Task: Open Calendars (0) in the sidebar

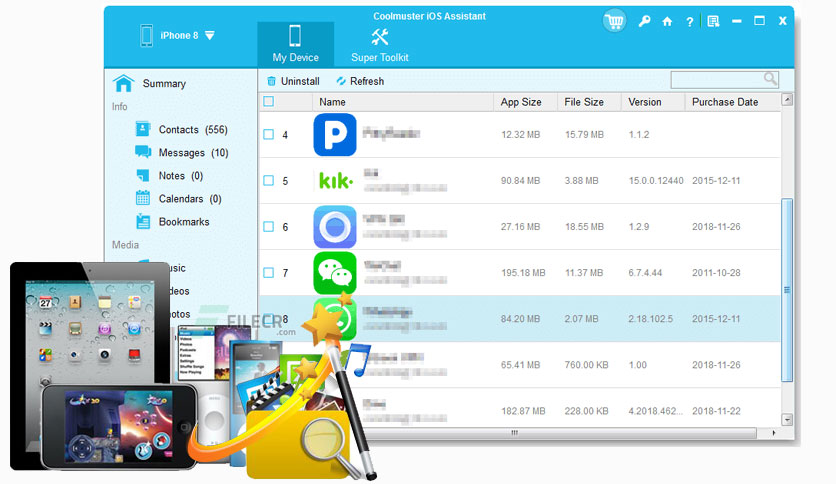Action: [x=190, y=199]
